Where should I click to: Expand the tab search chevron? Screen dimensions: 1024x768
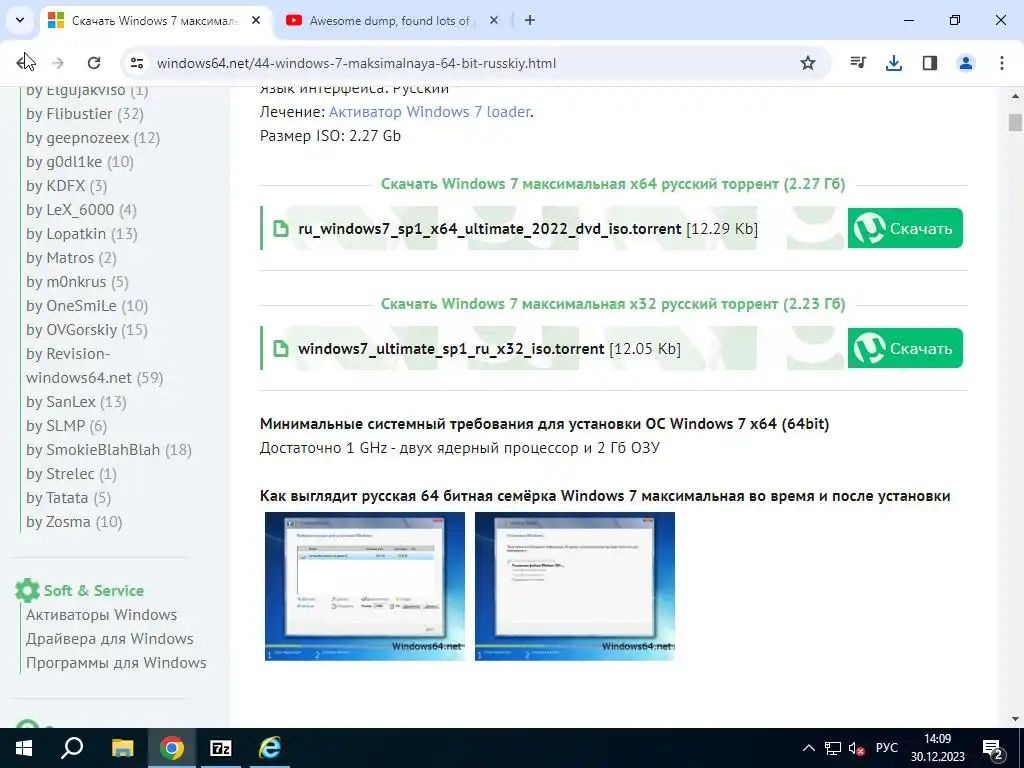20,20
